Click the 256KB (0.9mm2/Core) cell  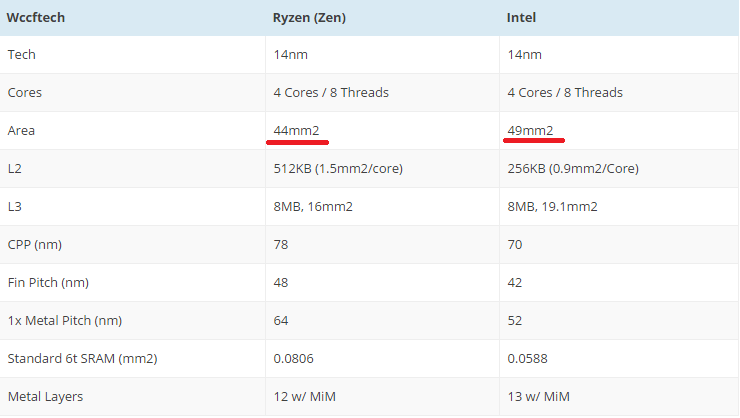coord(573,169)
